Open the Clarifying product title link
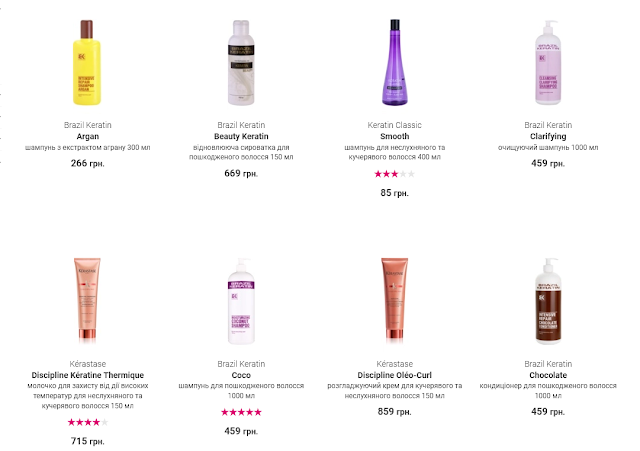Screen dimensions: 640x451 point(548,136)
